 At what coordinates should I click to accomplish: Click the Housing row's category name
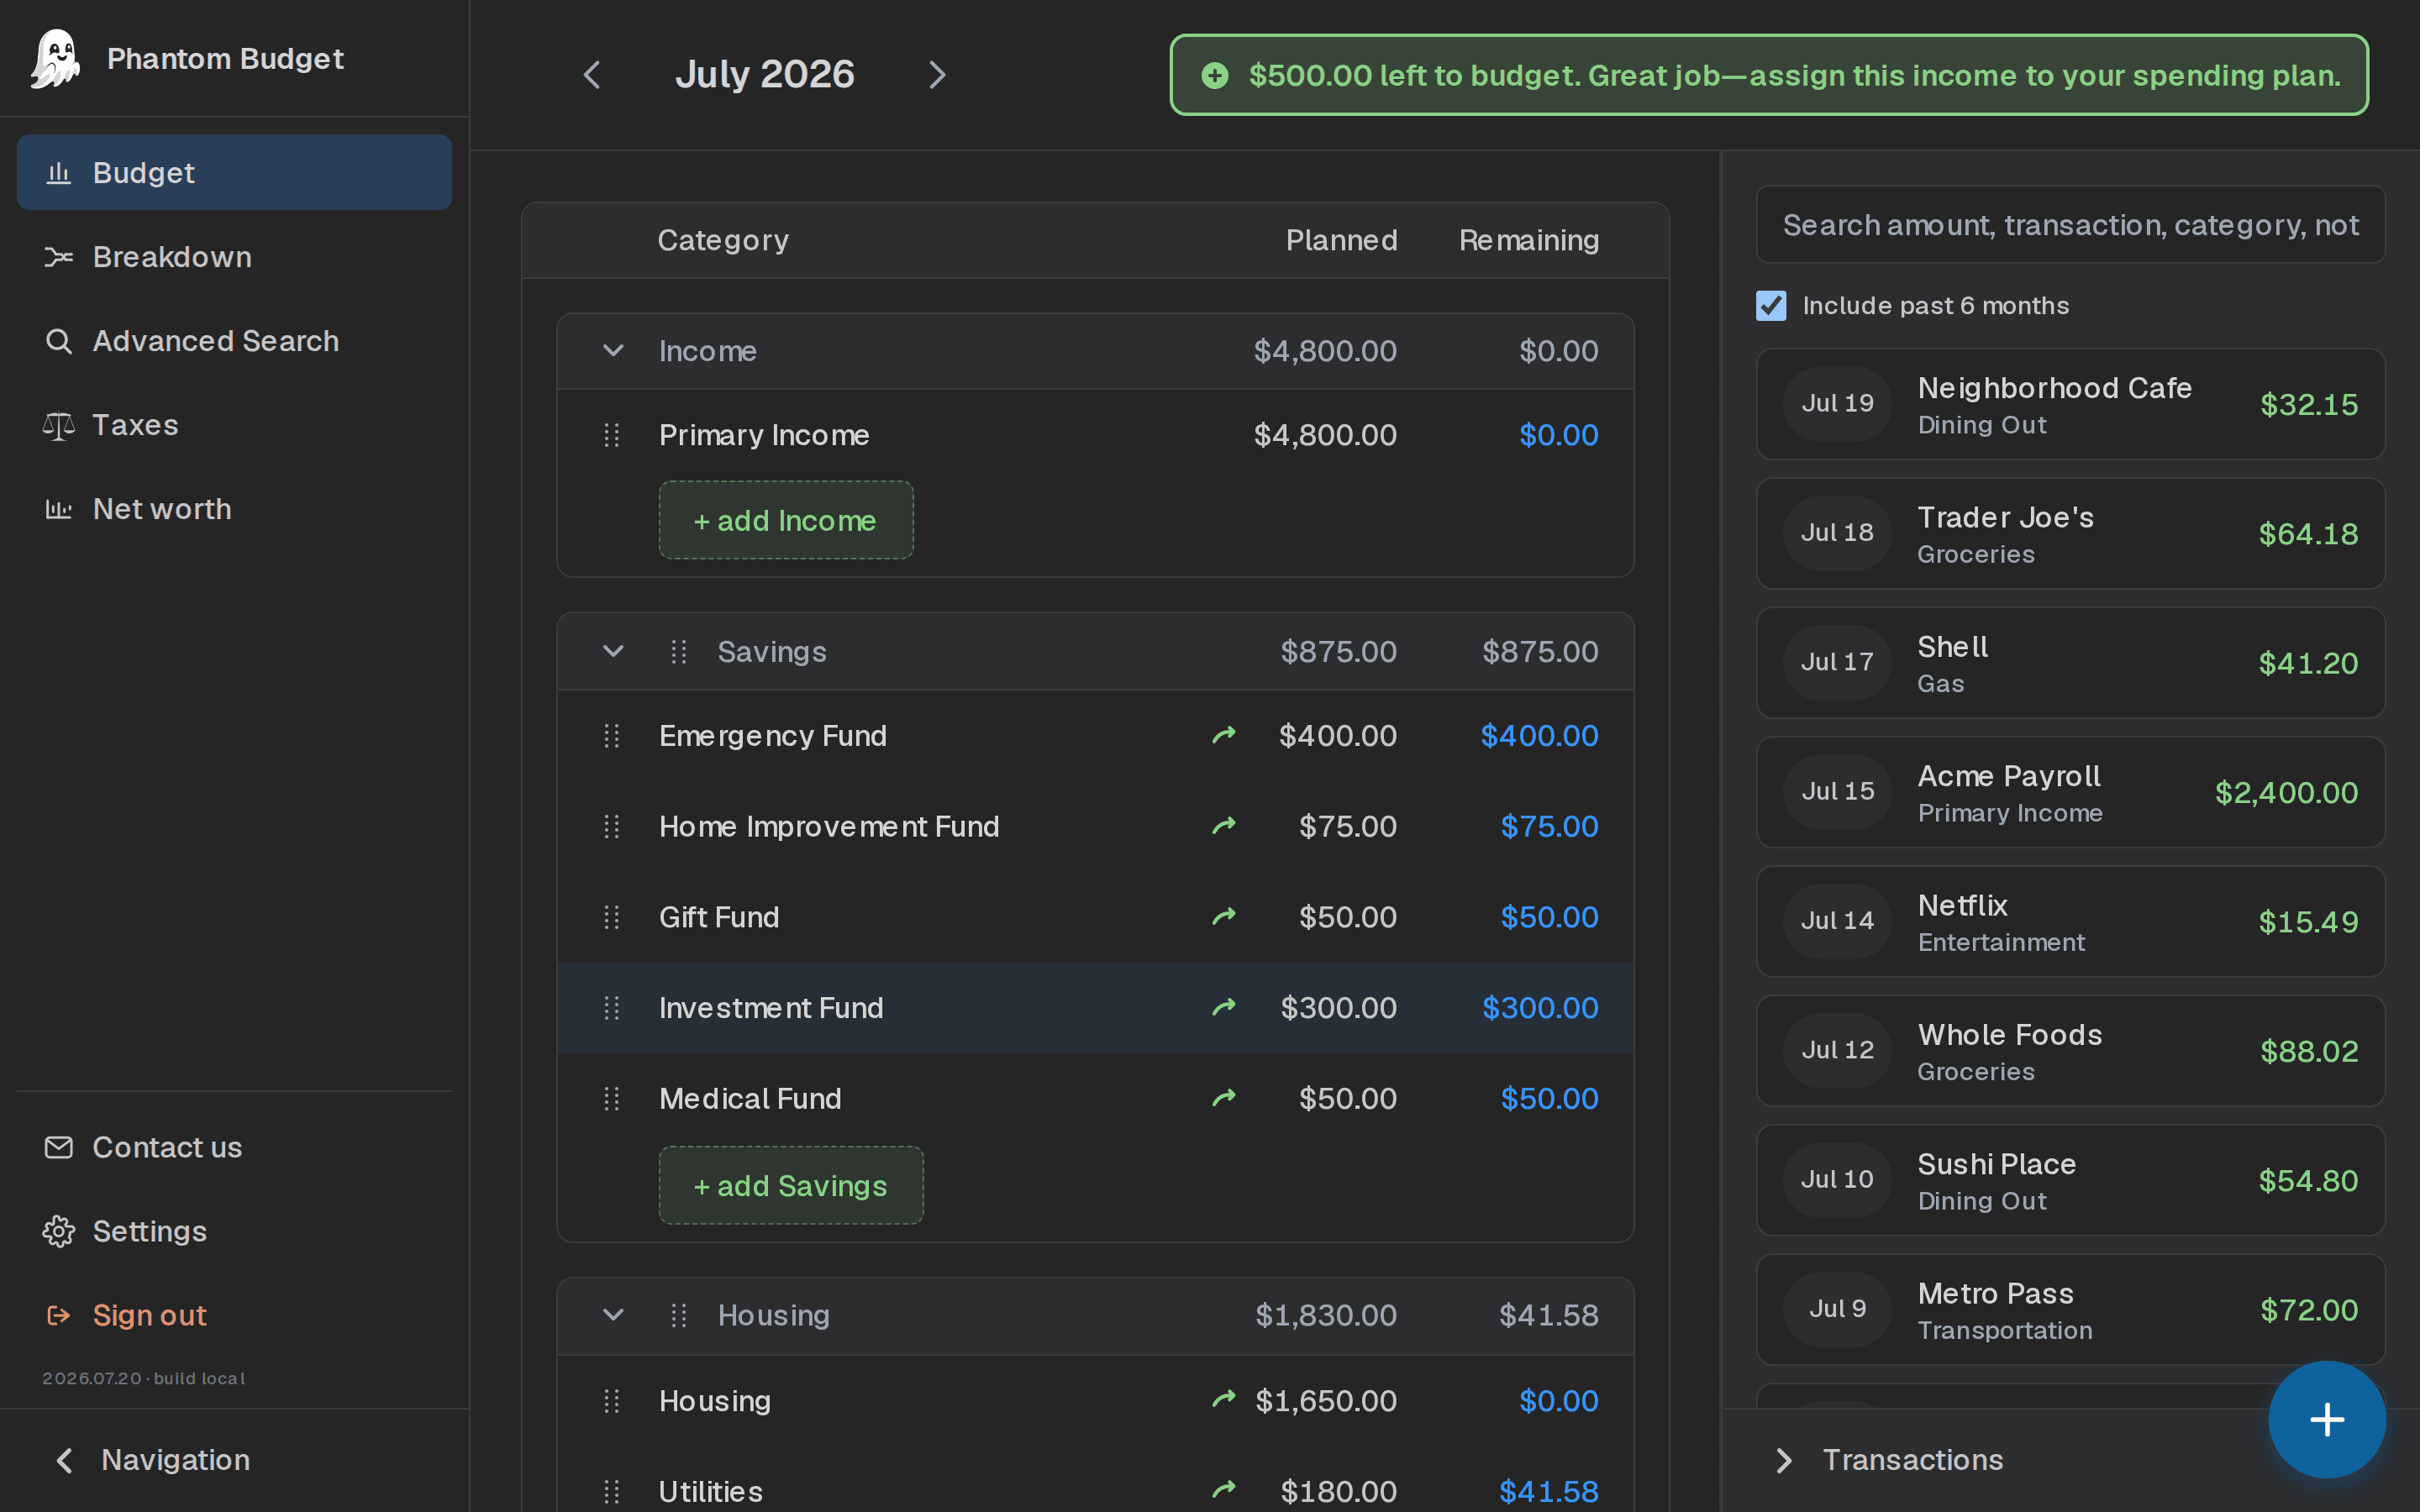[x=715, y=1401]
